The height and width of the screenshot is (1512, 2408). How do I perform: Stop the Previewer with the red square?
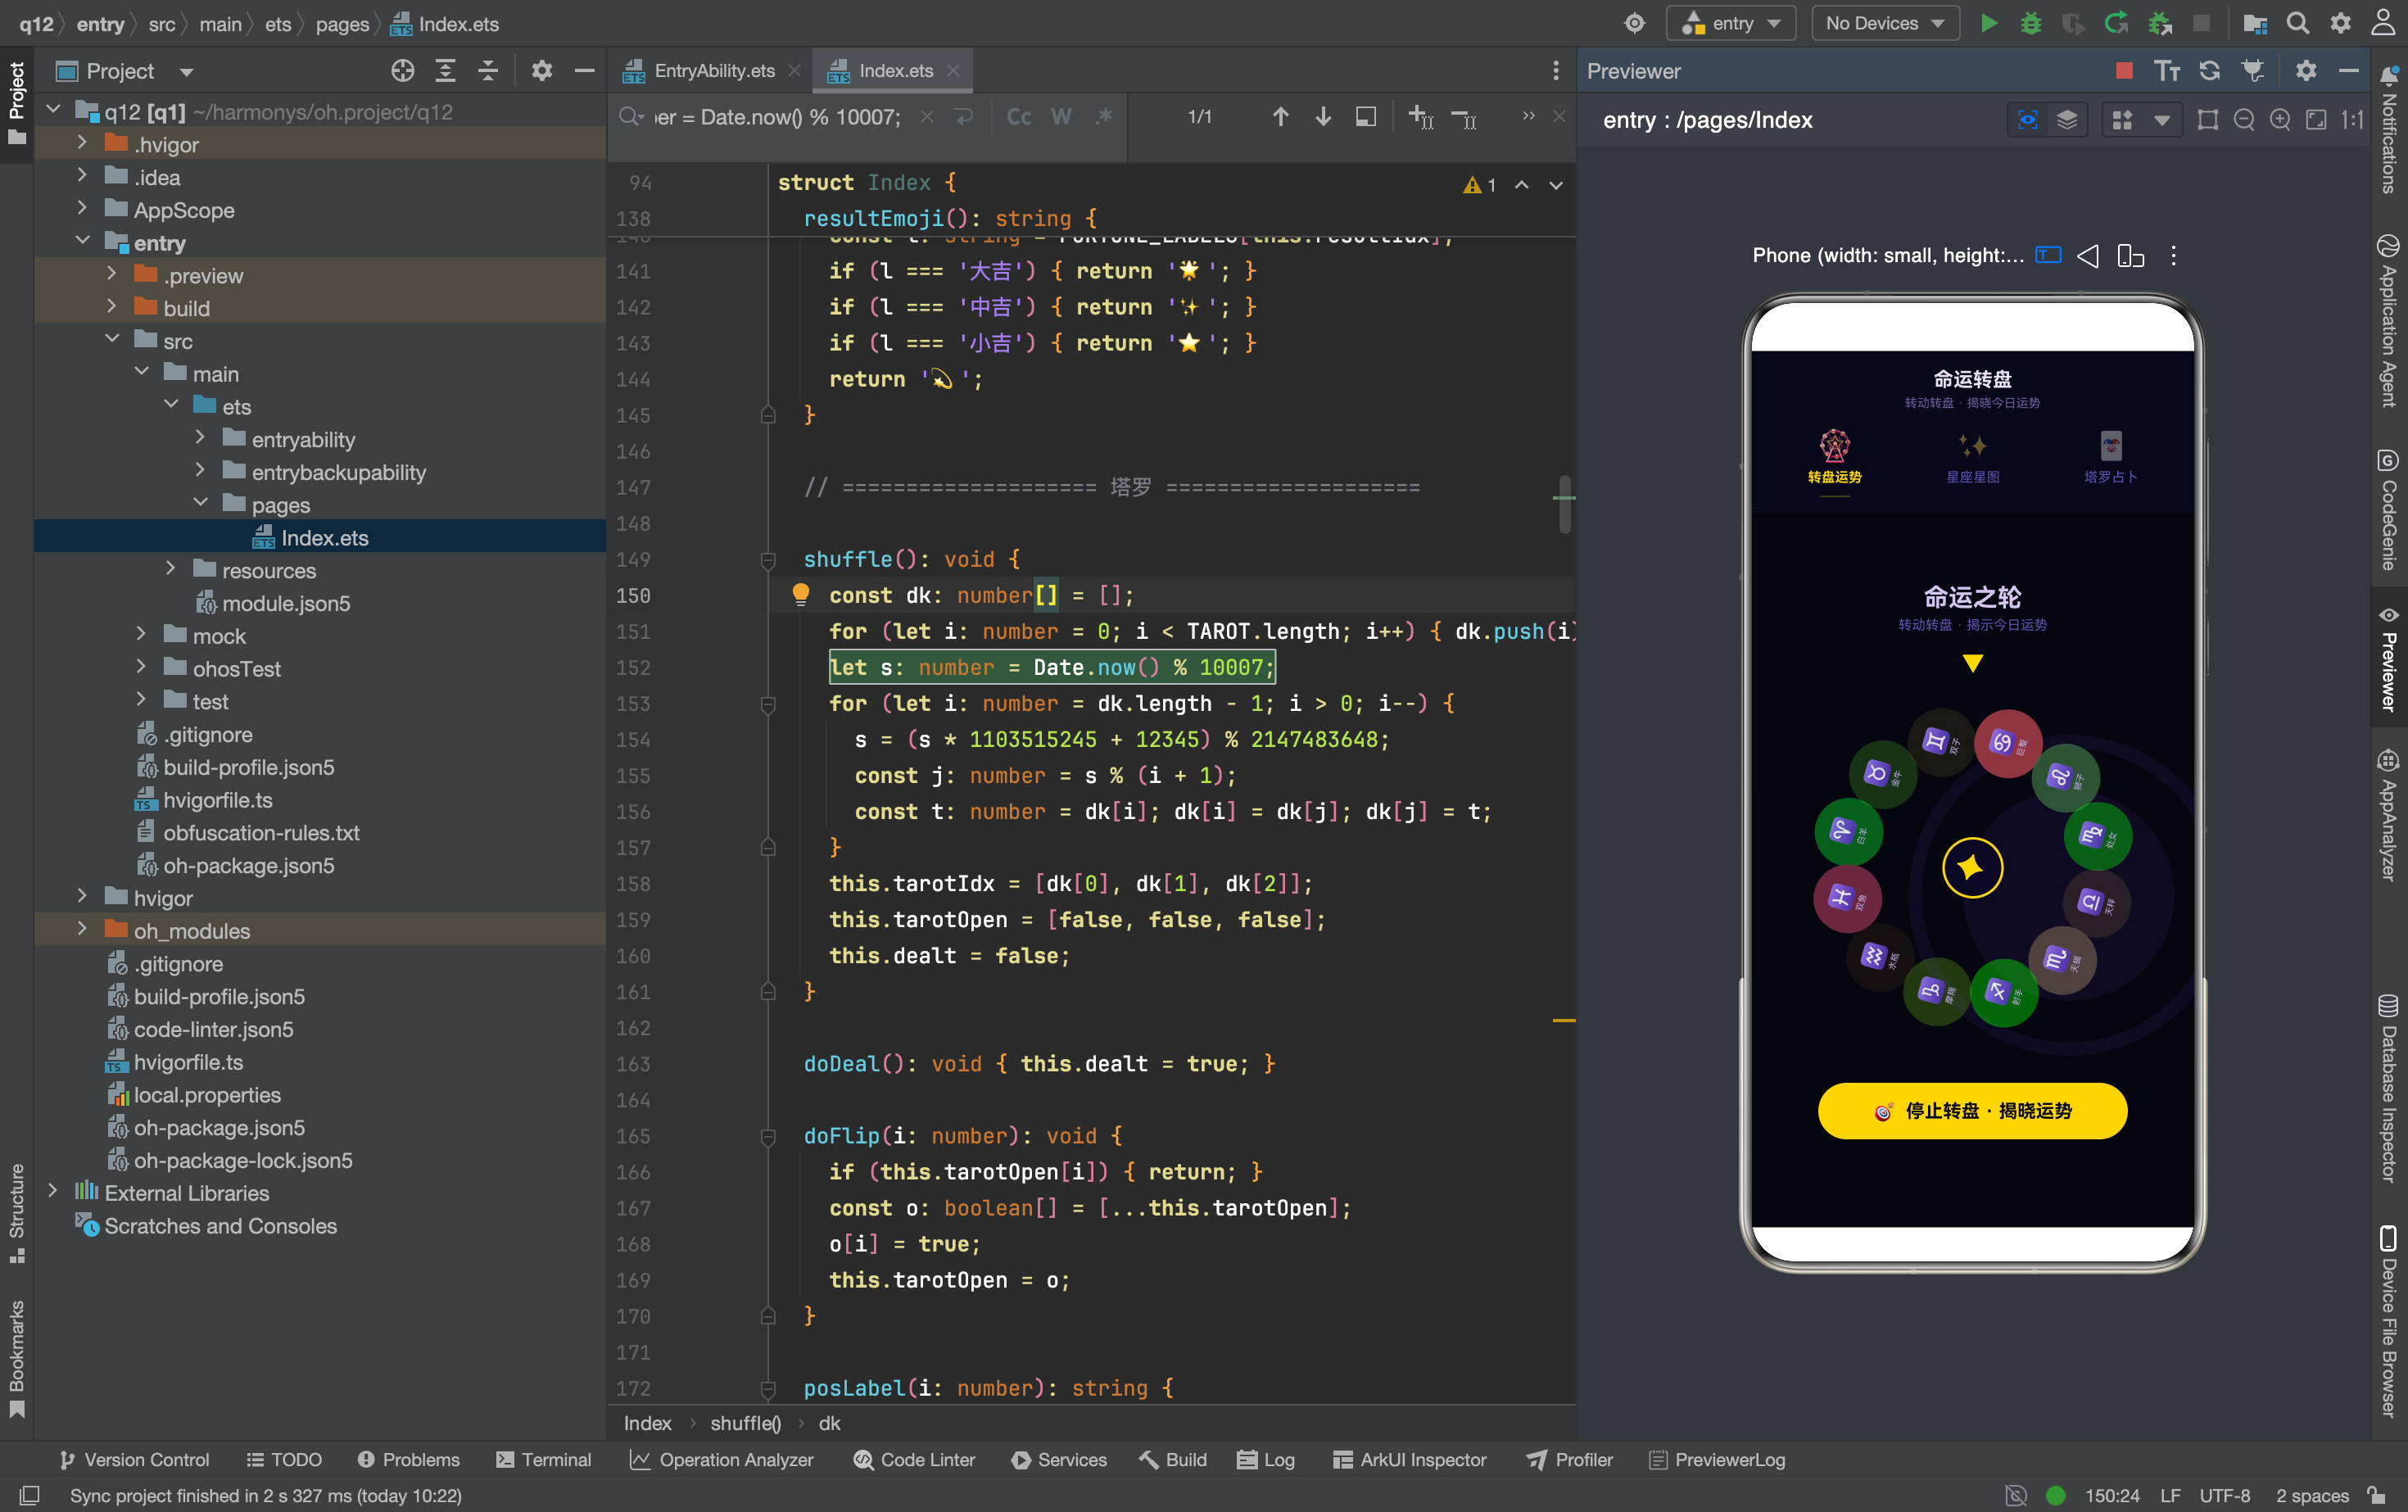pos(2125,70)
